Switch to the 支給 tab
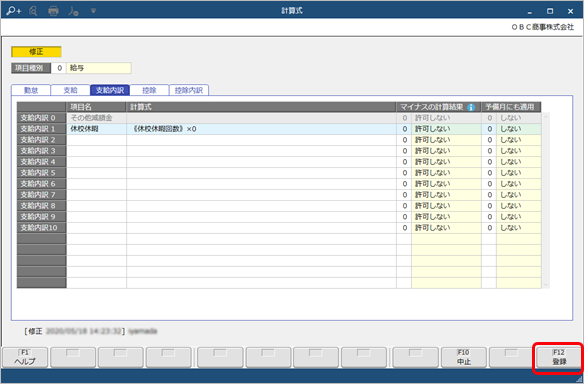 (x=70, y=90)
